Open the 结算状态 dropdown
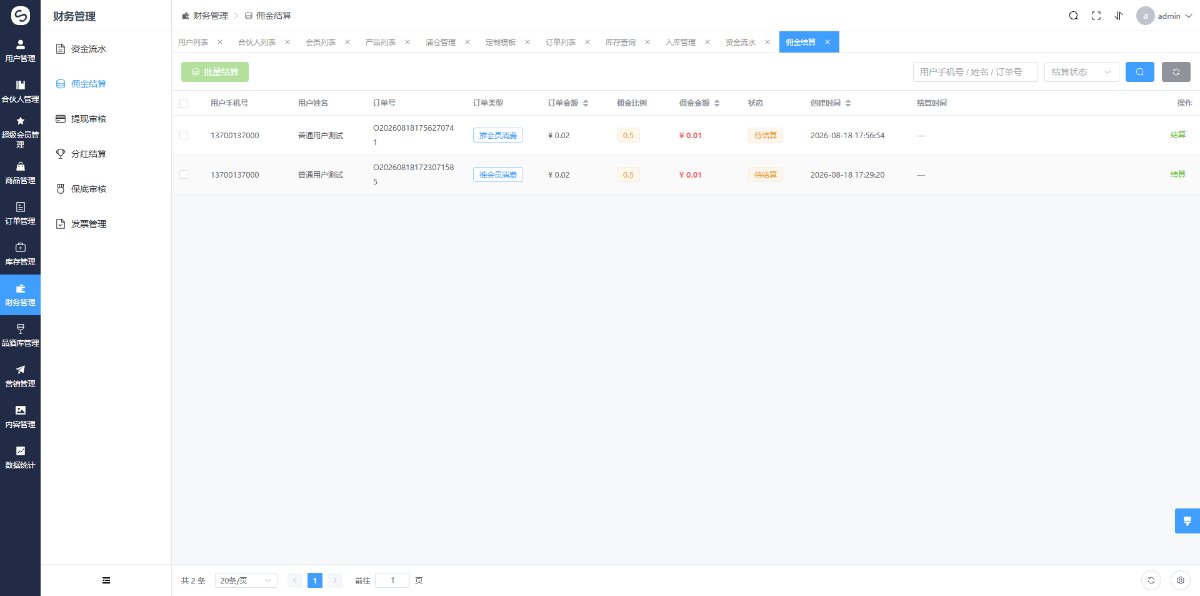 (x=1081, y=72)
